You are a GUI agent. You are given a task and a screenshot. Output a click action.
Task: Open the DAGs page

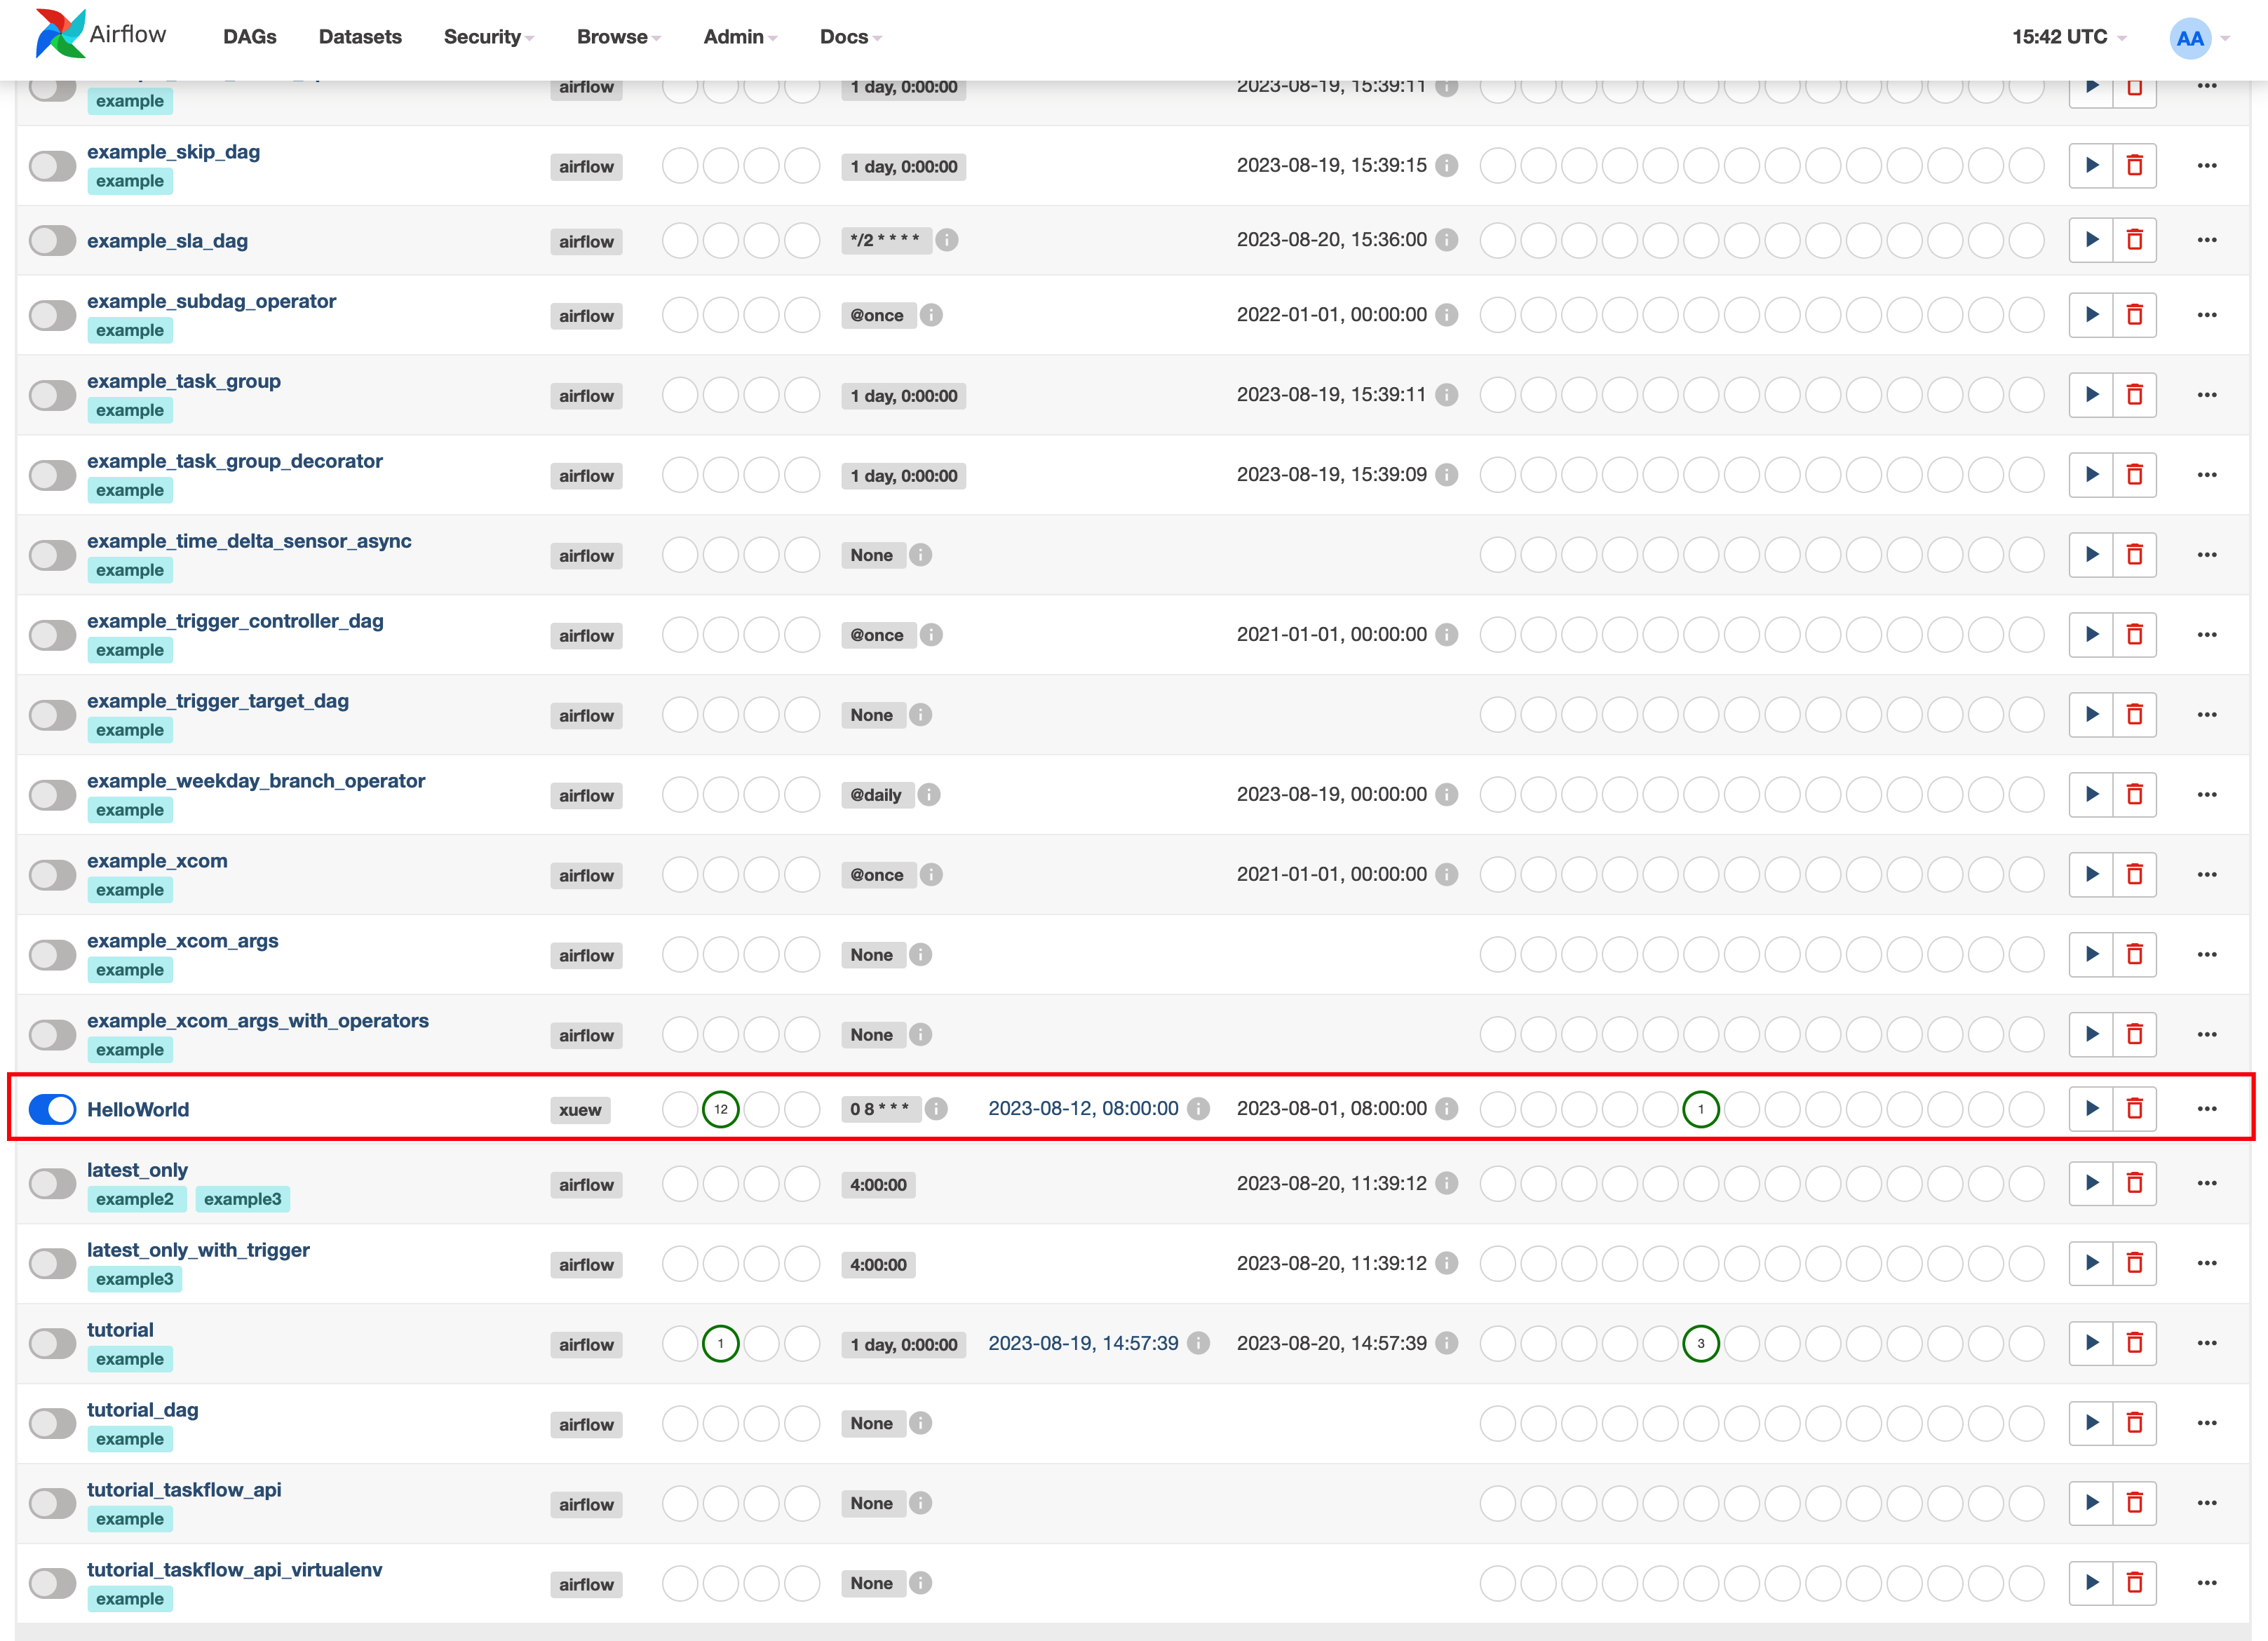(x=248, y=37)
